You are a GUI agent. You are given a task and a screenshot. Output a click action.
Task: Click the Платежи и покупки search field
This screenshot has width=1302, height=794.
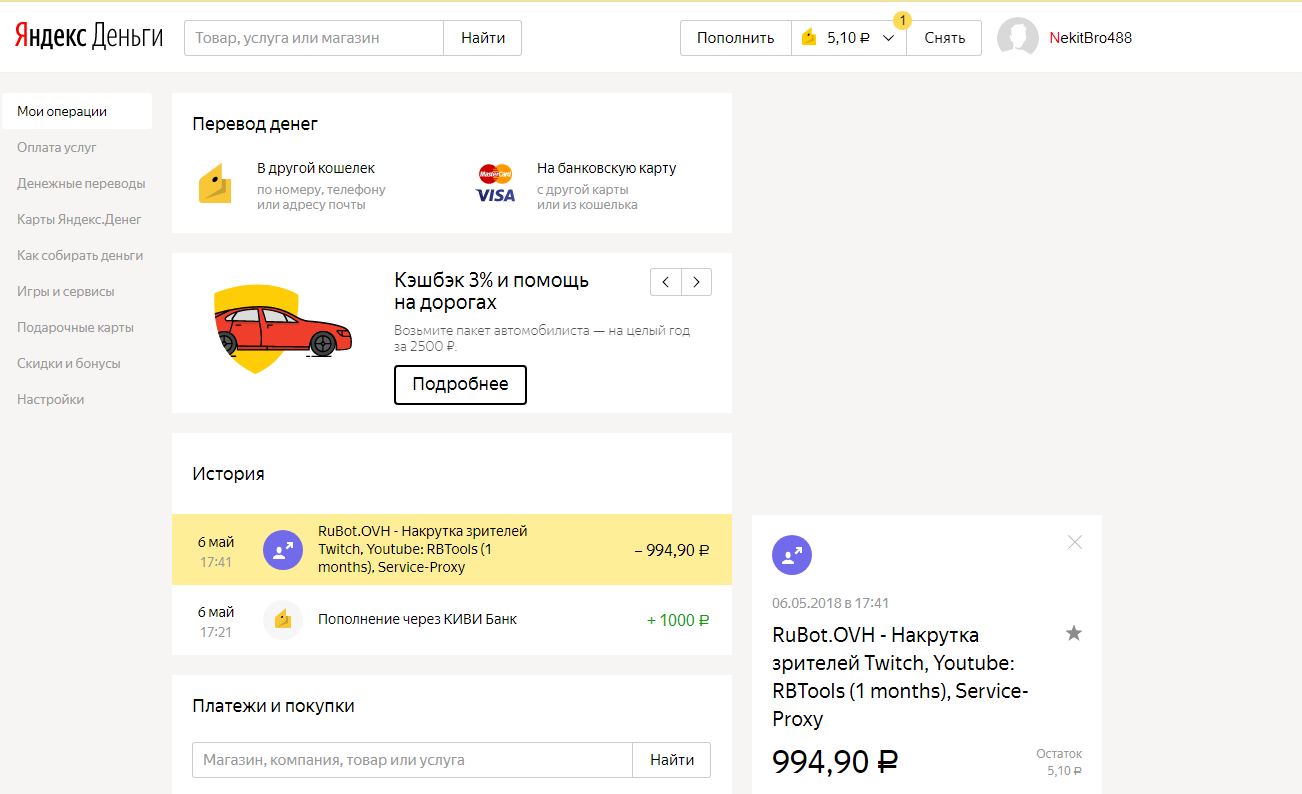tap(412, 760)
